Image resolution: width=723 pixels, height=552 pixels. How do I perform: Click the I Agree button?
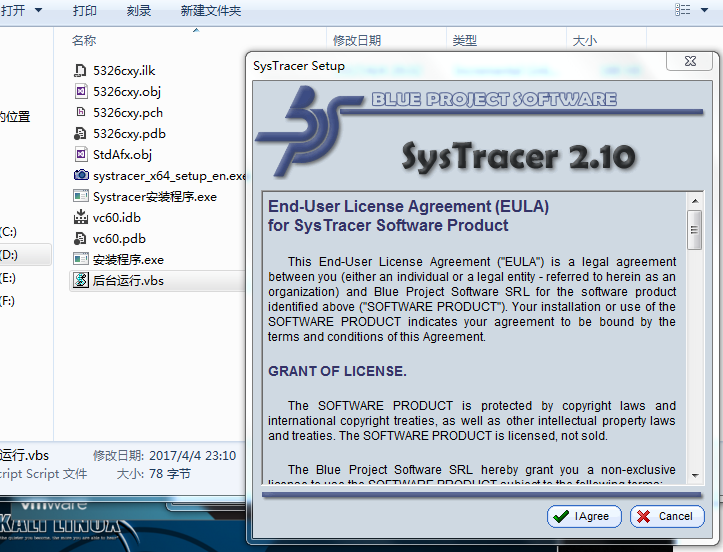[584, 516]
